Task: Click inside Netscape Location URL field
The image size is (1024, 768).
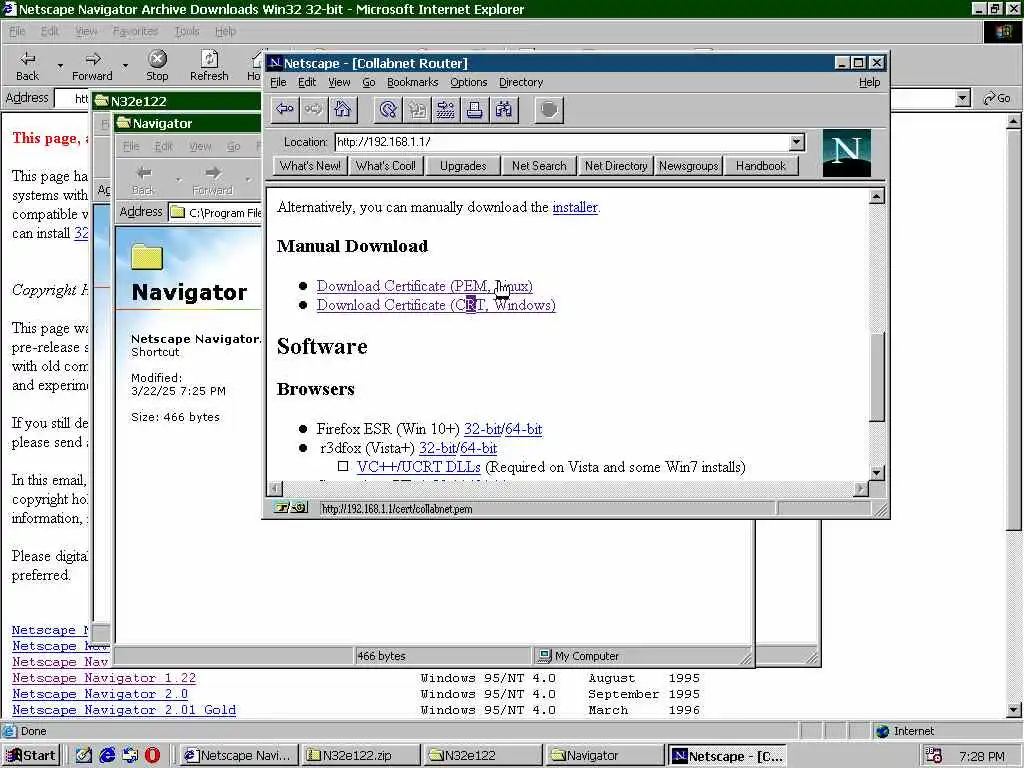Action: pyautogui.click(x=562, y=142)
